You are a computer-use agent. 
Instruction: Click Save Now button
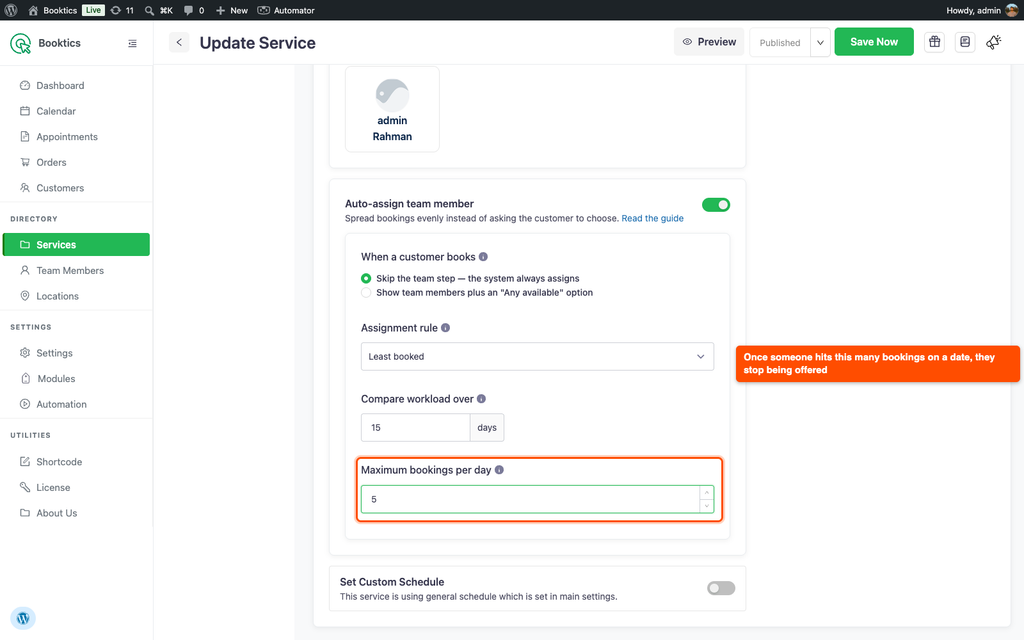click(x=874, y=42)
